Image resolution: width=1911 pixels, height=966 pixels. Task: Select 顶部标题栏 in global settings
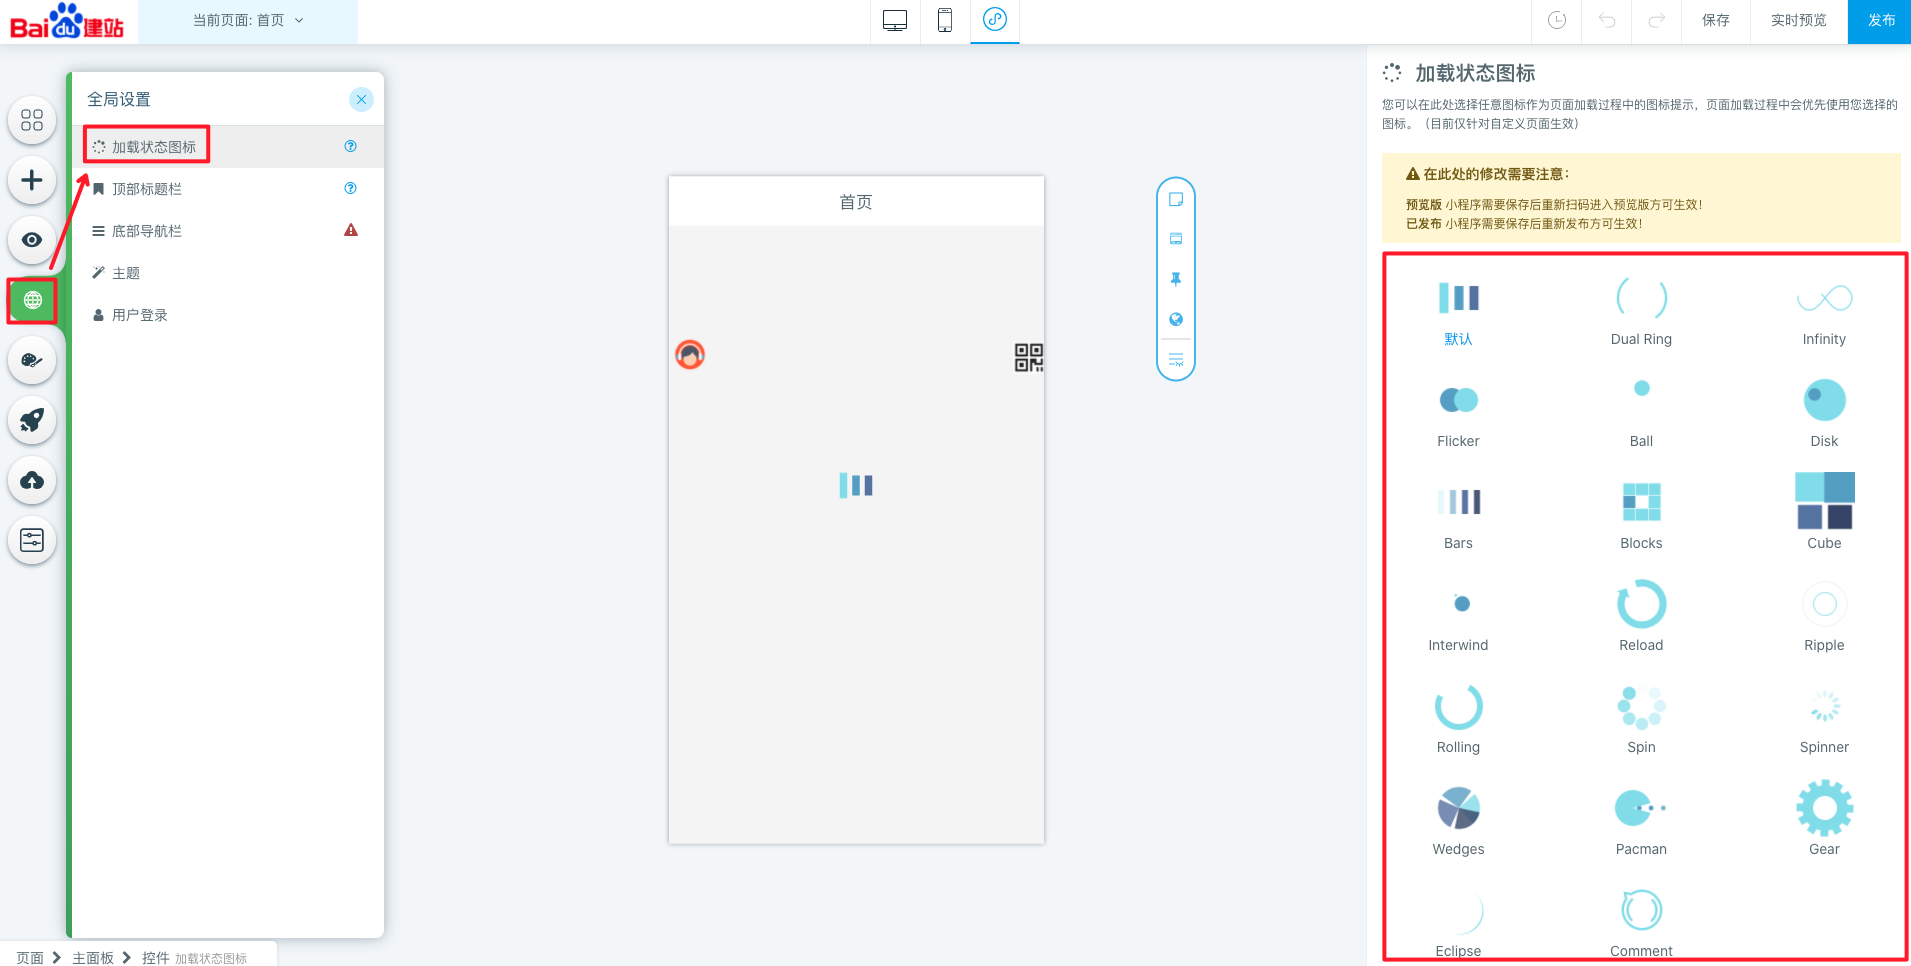tap(147, 189)
